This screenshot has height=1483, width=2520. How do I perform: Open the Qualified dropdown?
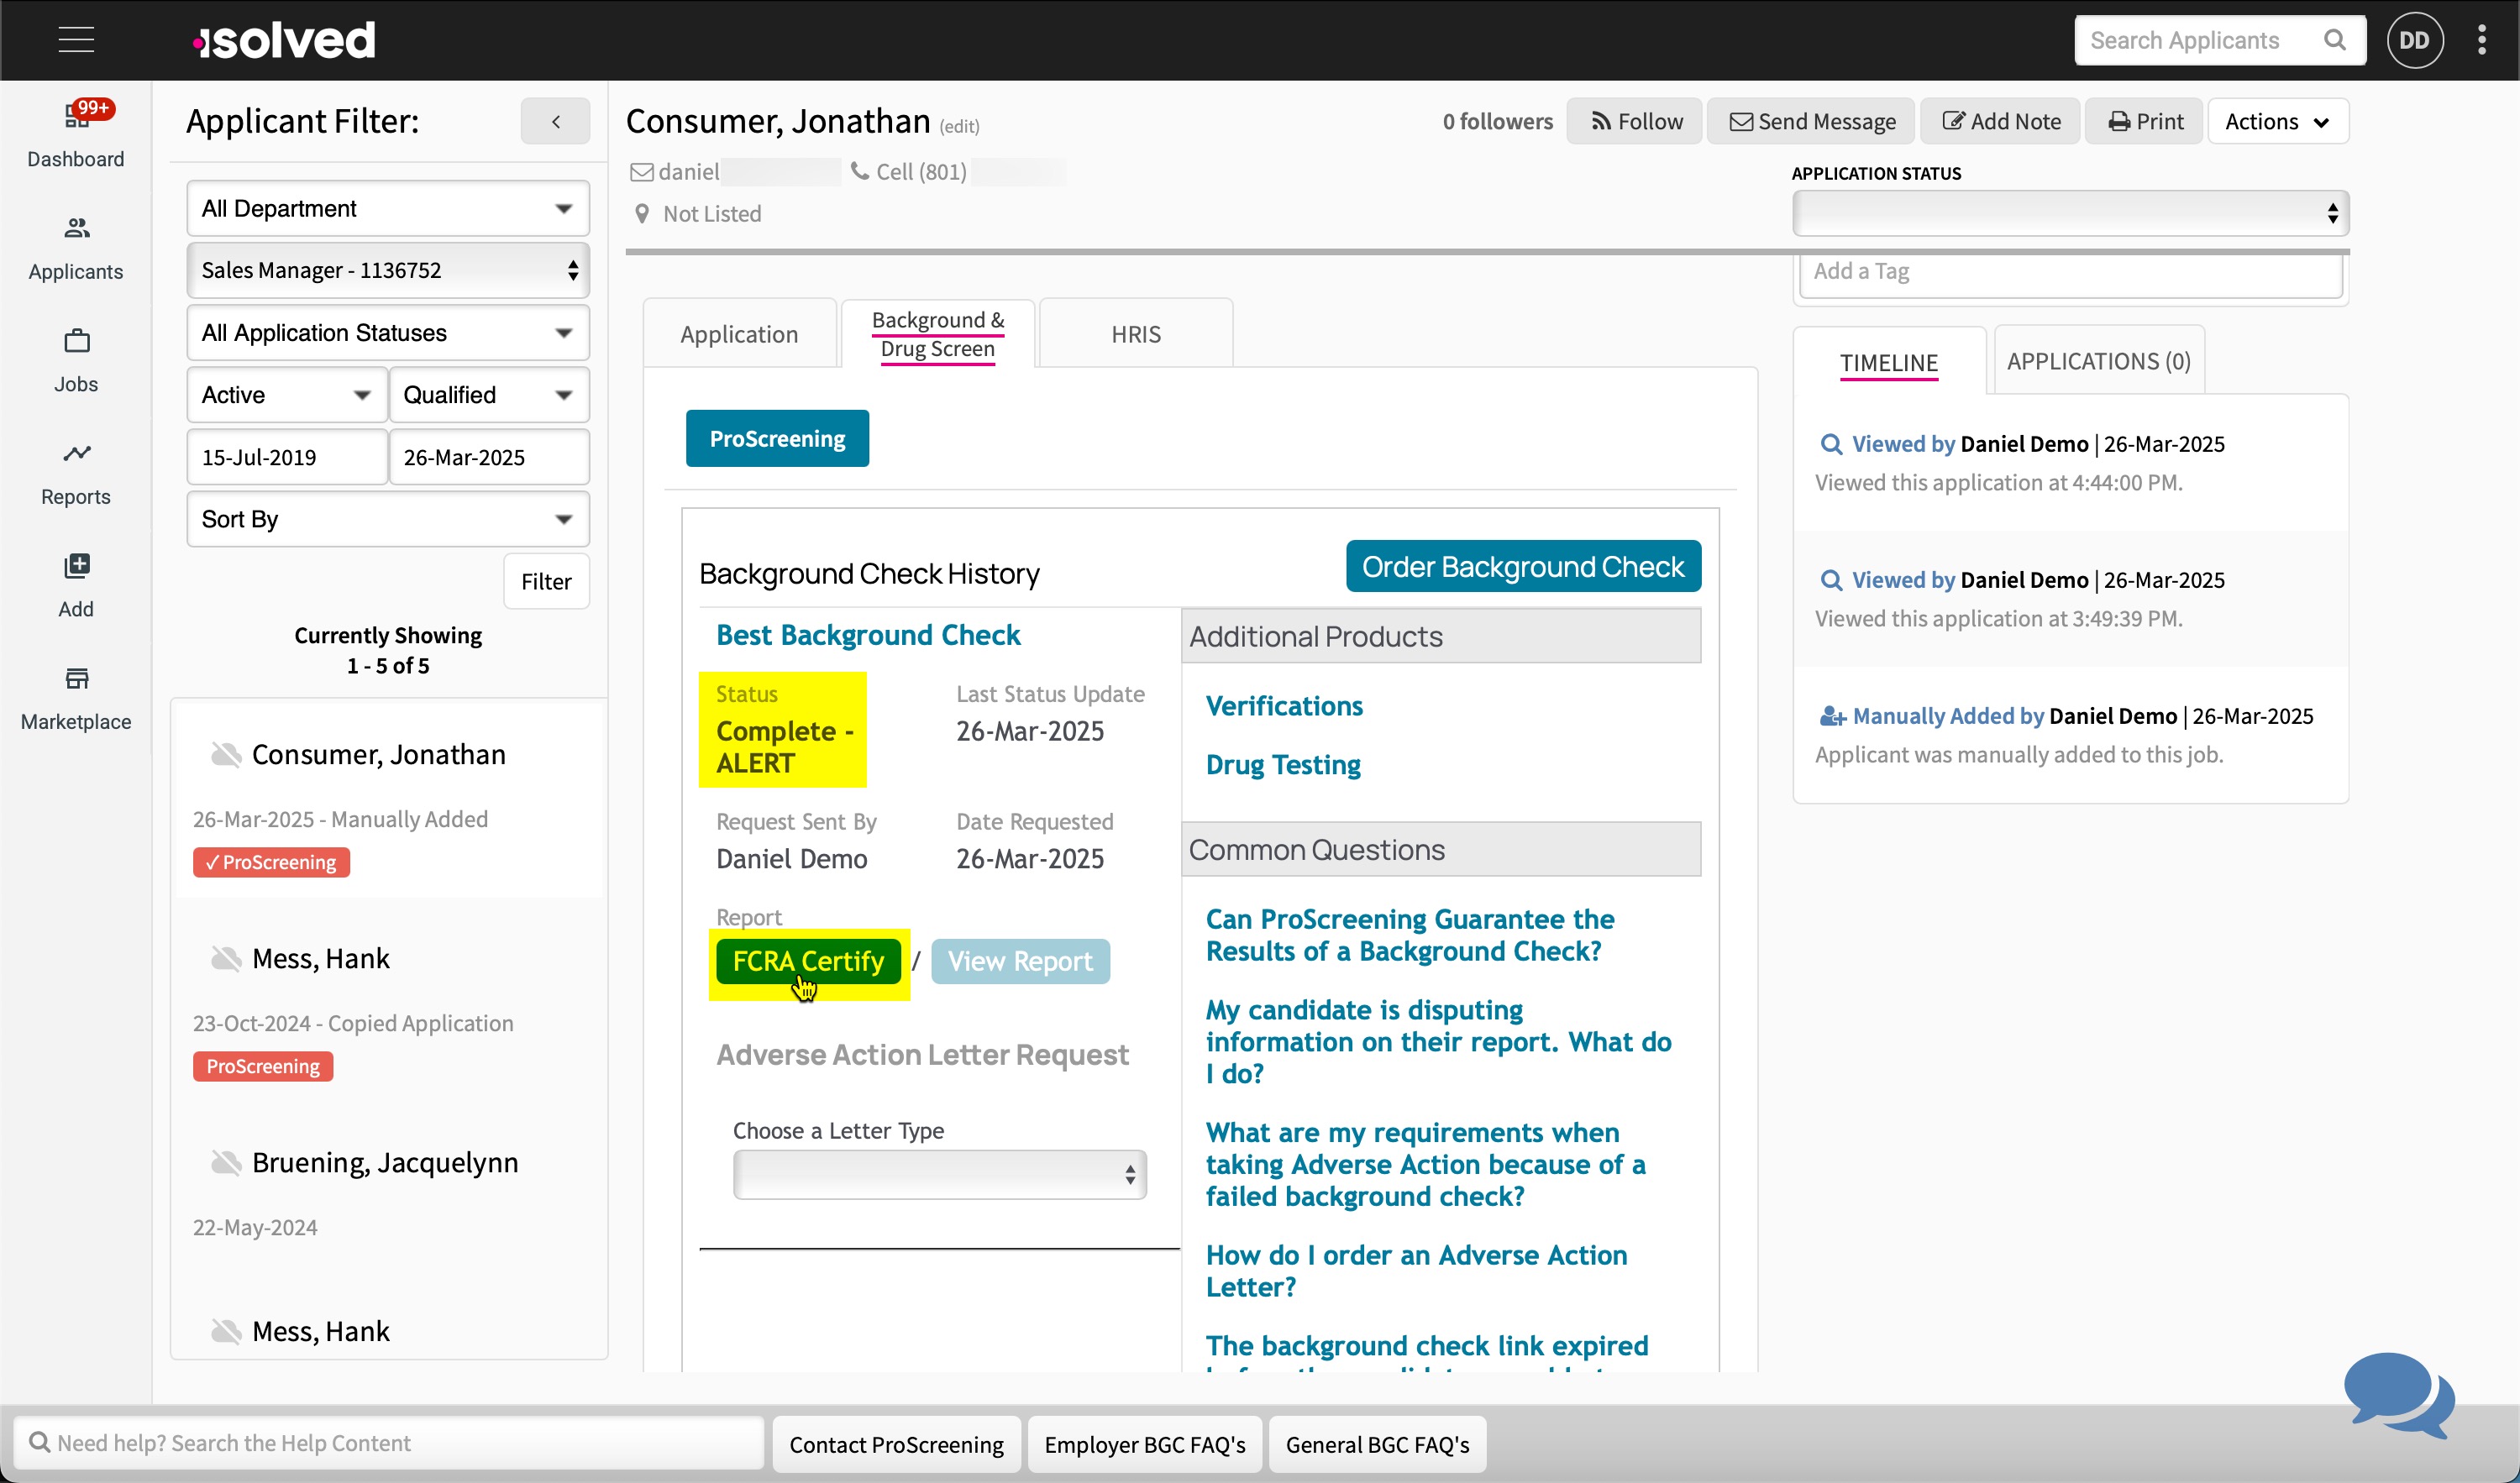[488, 395]
